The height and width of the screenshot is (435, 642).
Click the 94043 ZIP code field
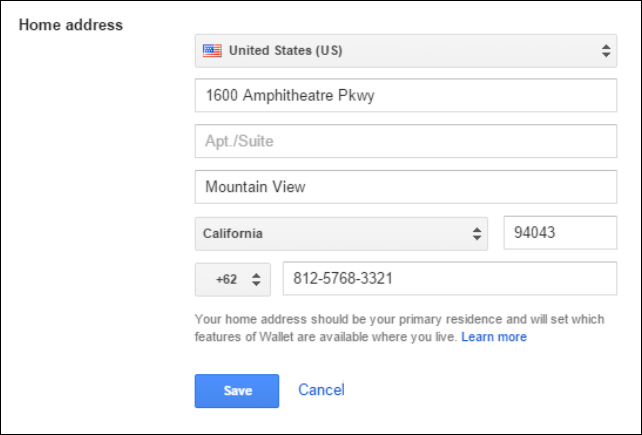(560, 233)
